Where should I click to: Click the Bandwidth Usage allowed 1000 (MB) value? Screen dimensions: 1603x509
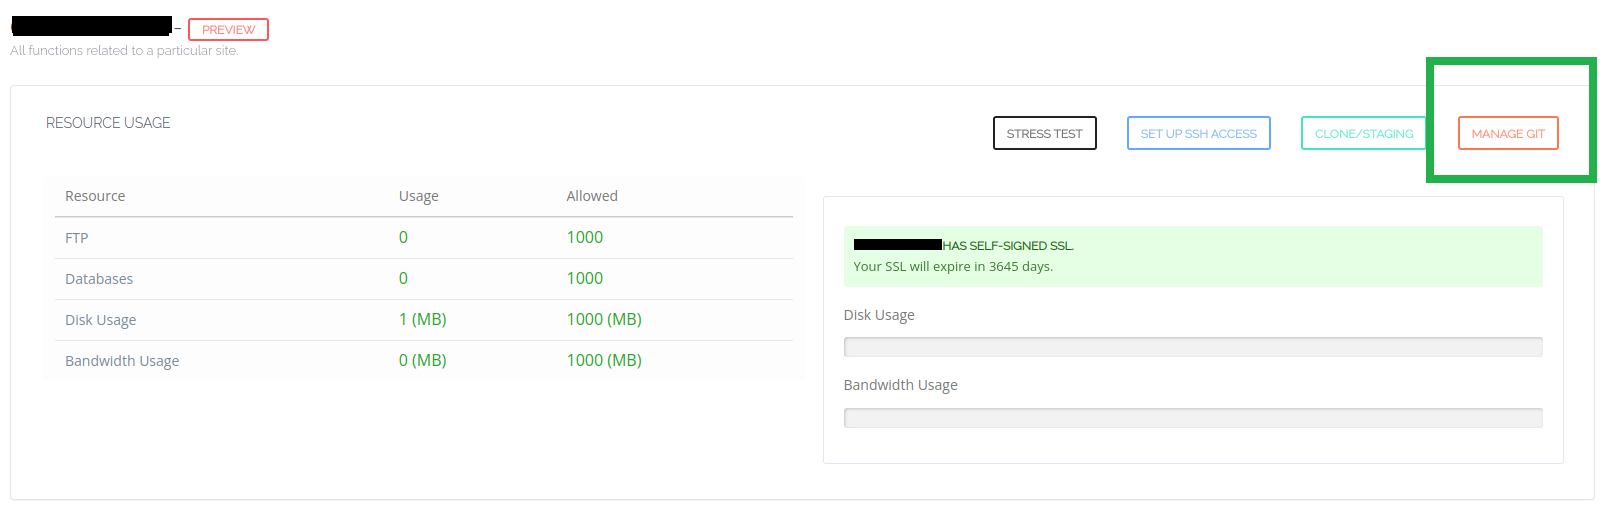[604, 361]
